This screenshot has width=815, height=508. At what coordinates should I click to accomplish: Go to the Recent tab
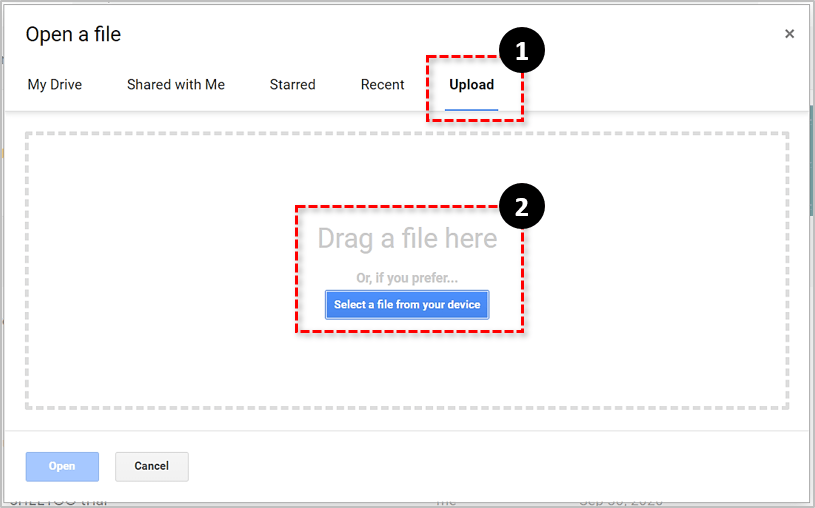(x=382, y=85)
